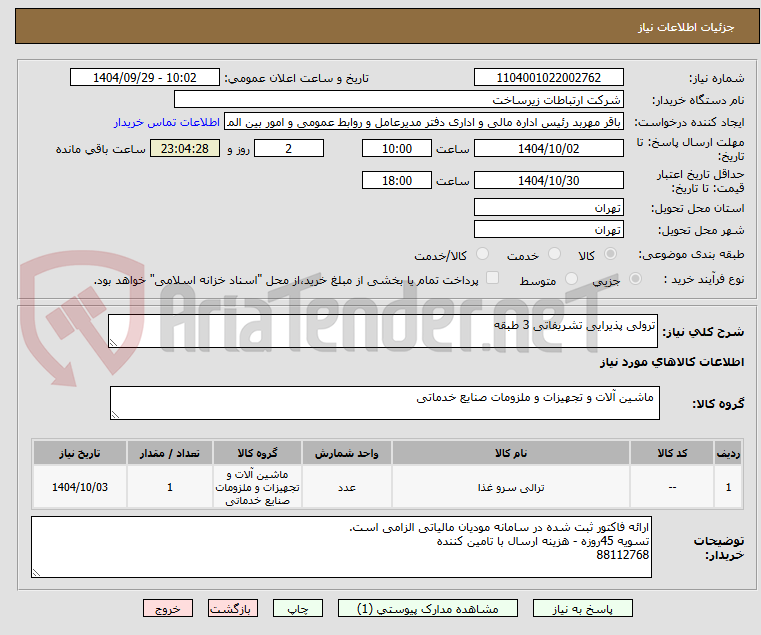
Task: Click the تعداد / مقدار column header
Action: point(170,453)
